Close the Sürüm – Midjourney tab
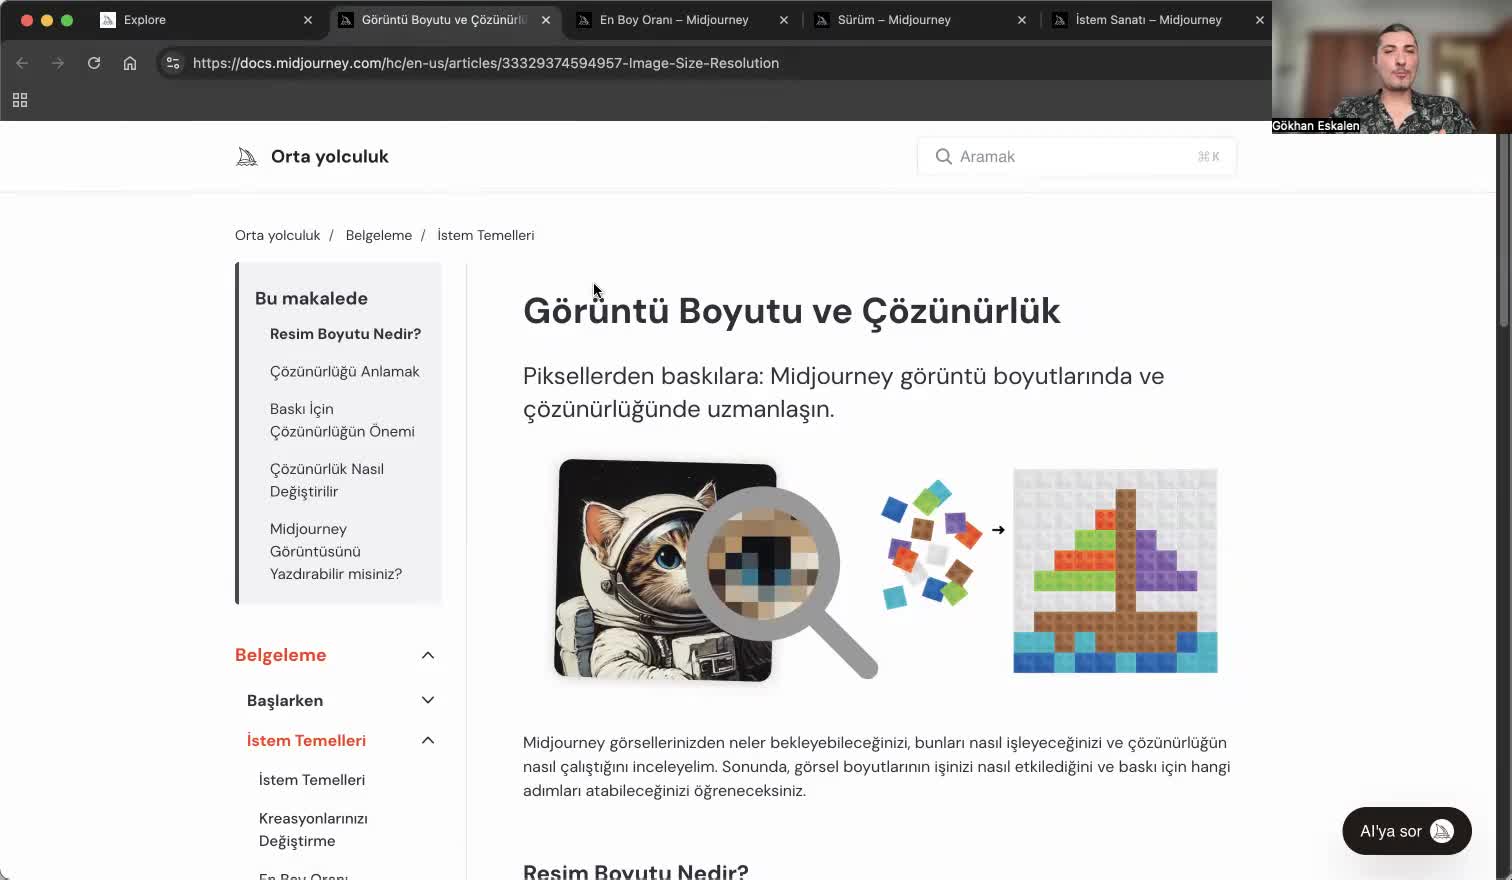The image size is (1512, 880). click(x=1022, y=20)
